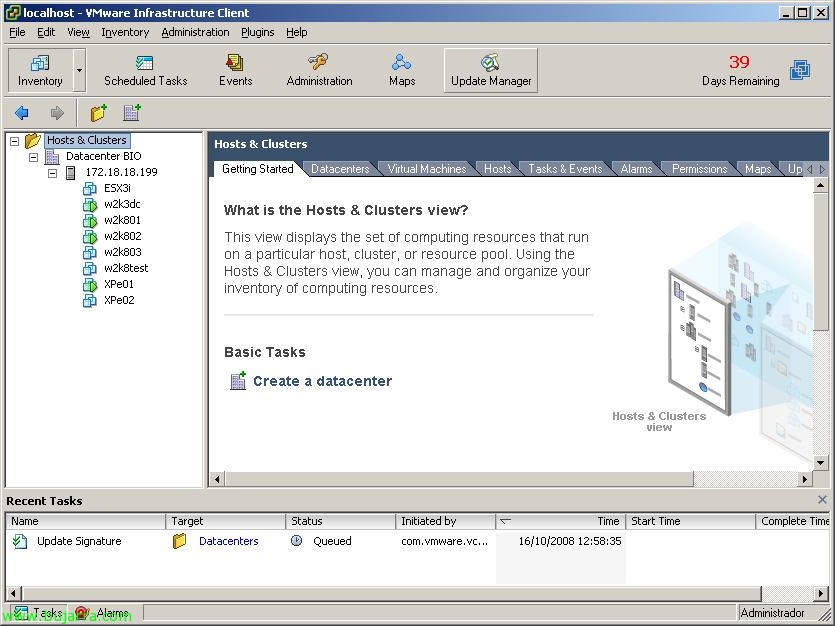
Task: Click the w2k3dc virtual machine icon
Action: click(x=90, y=204)
